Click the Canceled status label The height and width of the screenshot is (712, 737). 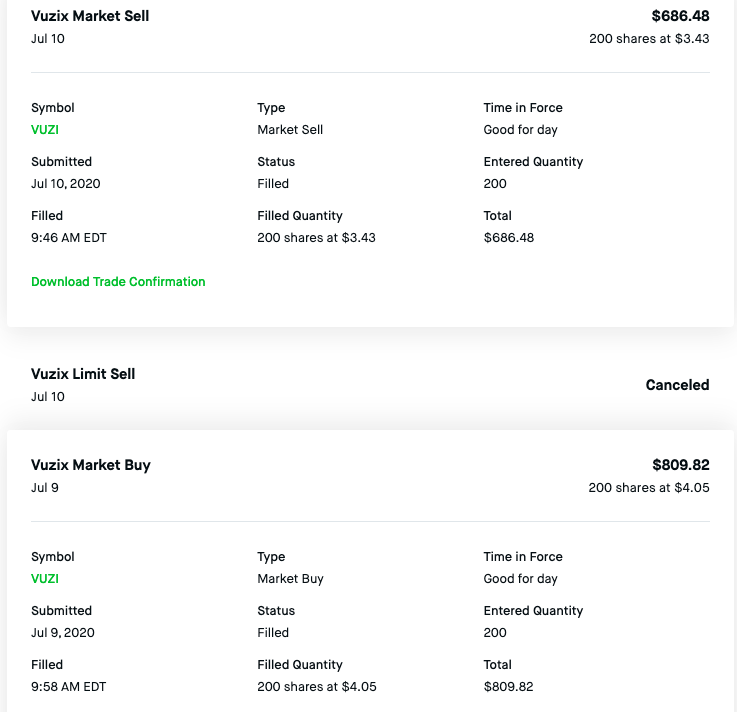click(x=677, y=385)
